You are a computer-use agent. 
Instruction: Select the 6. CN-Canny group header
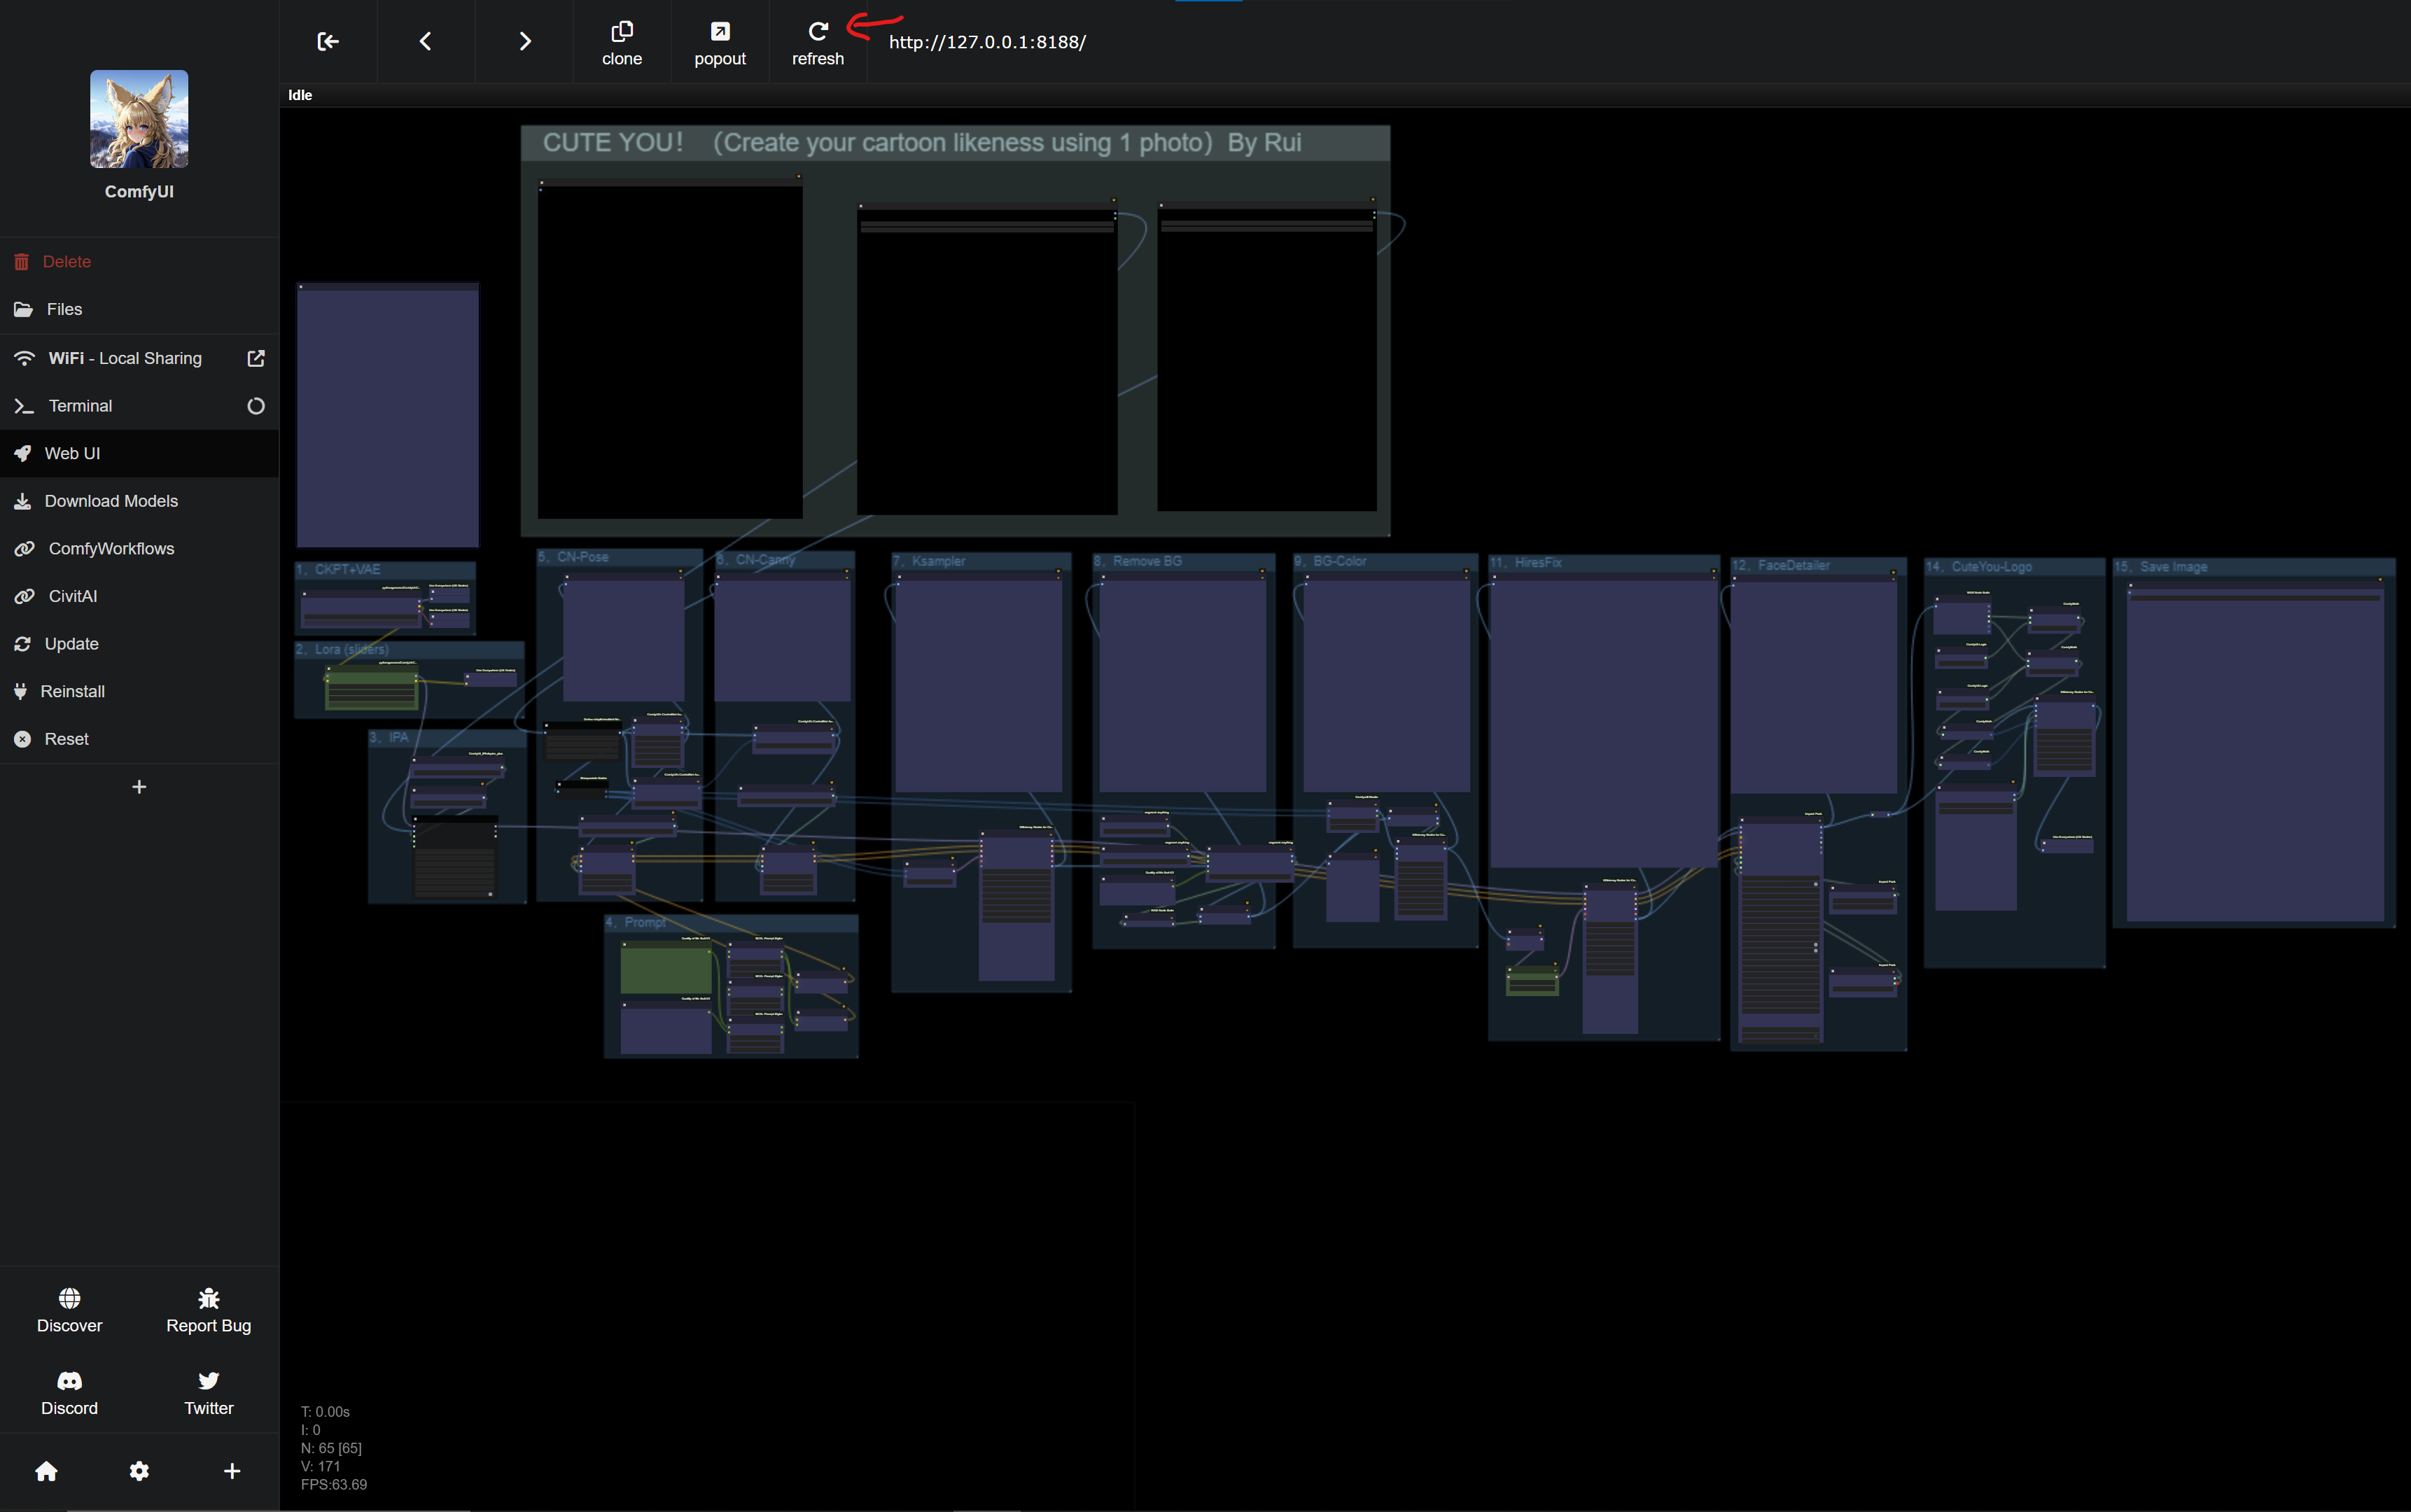coord(785,560)
